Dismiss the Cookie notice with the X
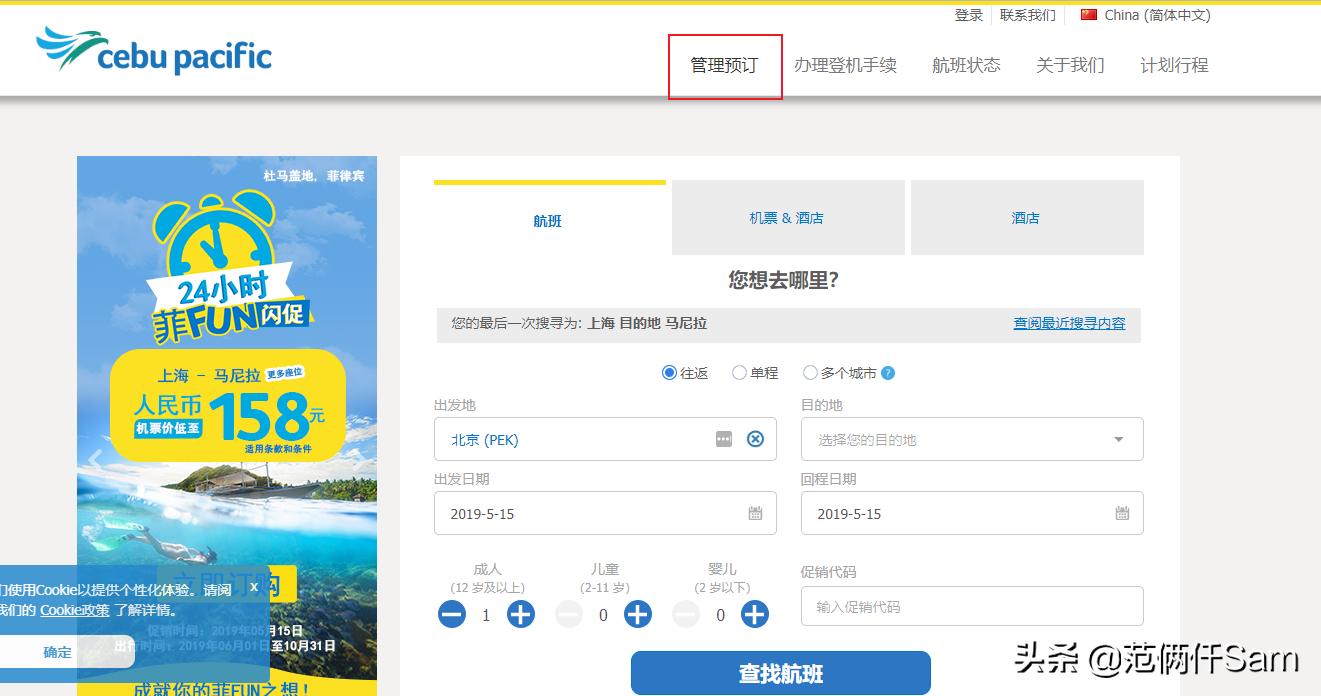This screenshot has width=1321, height=696. tap(254, 587)
